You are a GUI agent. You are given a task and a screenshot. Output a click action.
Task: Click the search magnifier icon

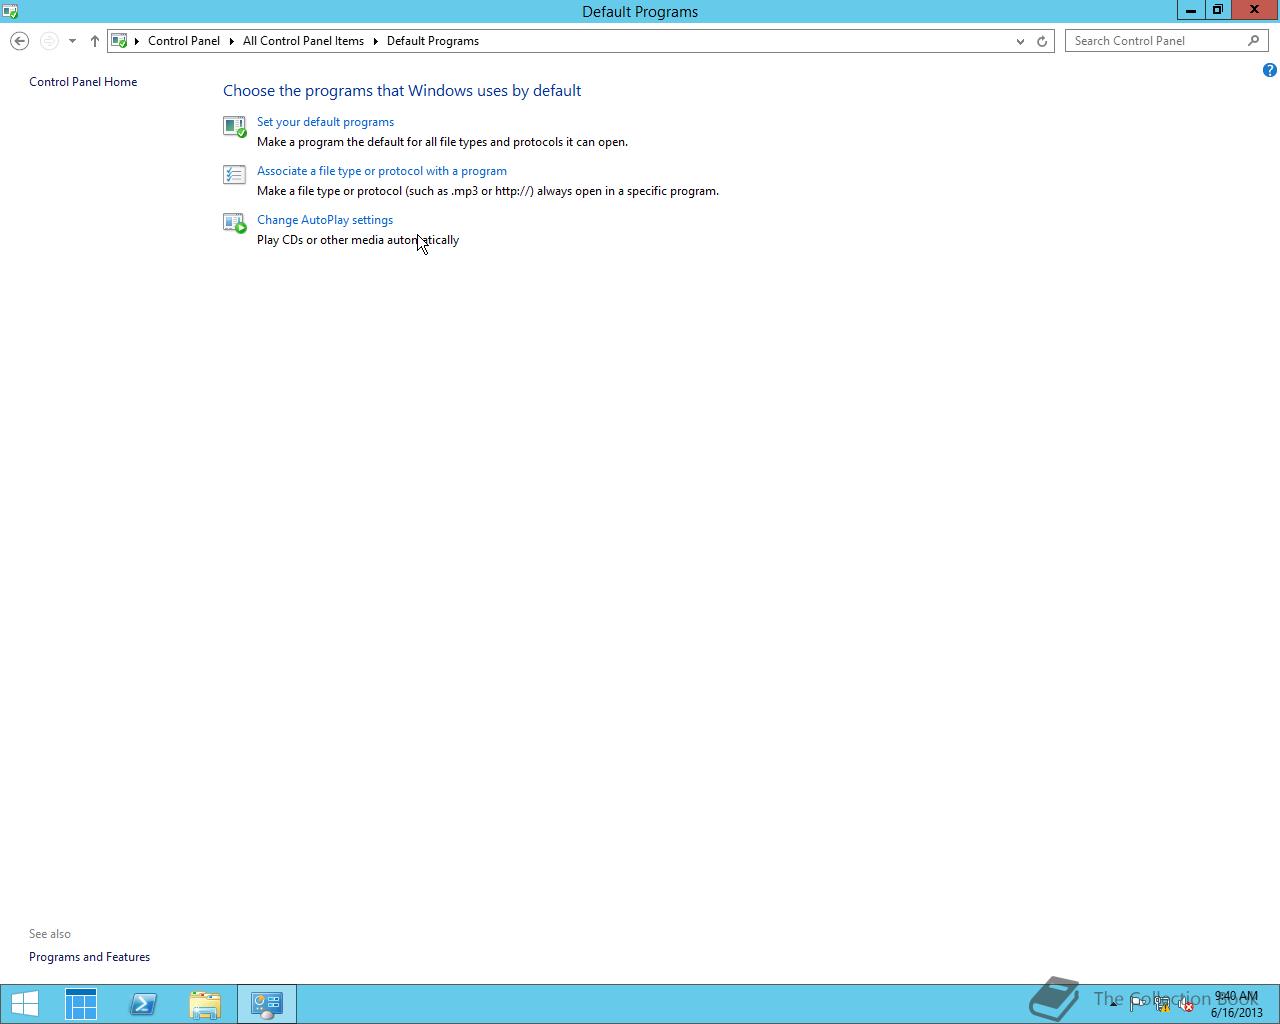pyautogui.click(x=1254, y=41)
